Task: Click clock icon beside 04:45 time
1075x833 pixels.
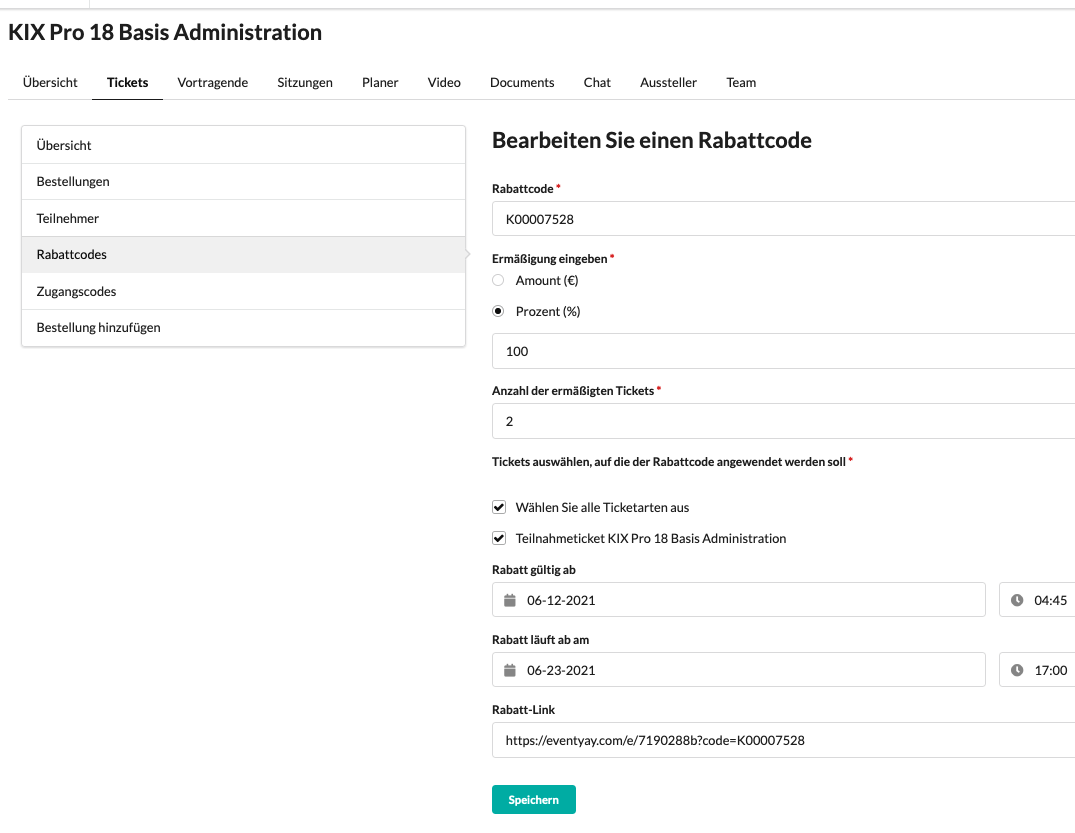Action: pyautogui.click(x=1017, y=600)
